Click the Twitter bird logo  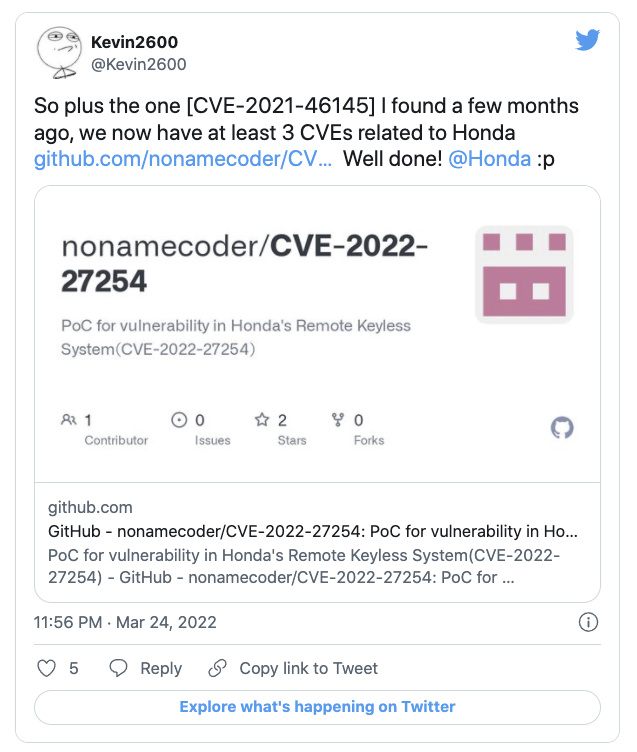pyautogui.click(x=587, y=41)
